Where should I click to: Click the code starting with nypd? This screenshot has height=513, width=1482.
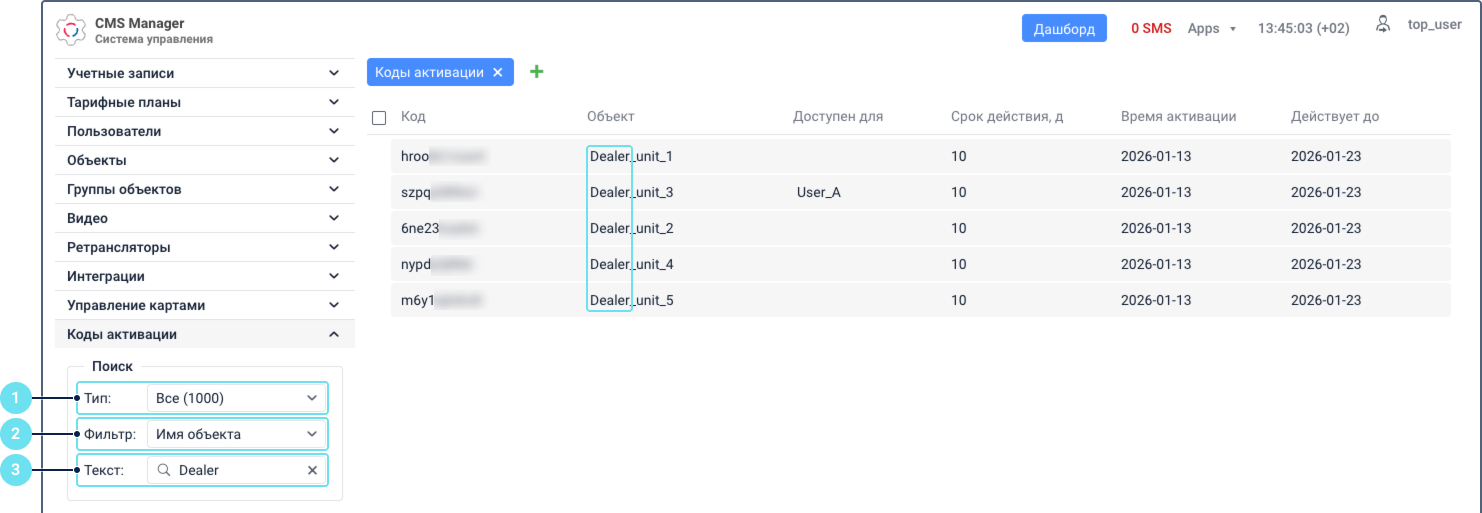pos(437,264)
